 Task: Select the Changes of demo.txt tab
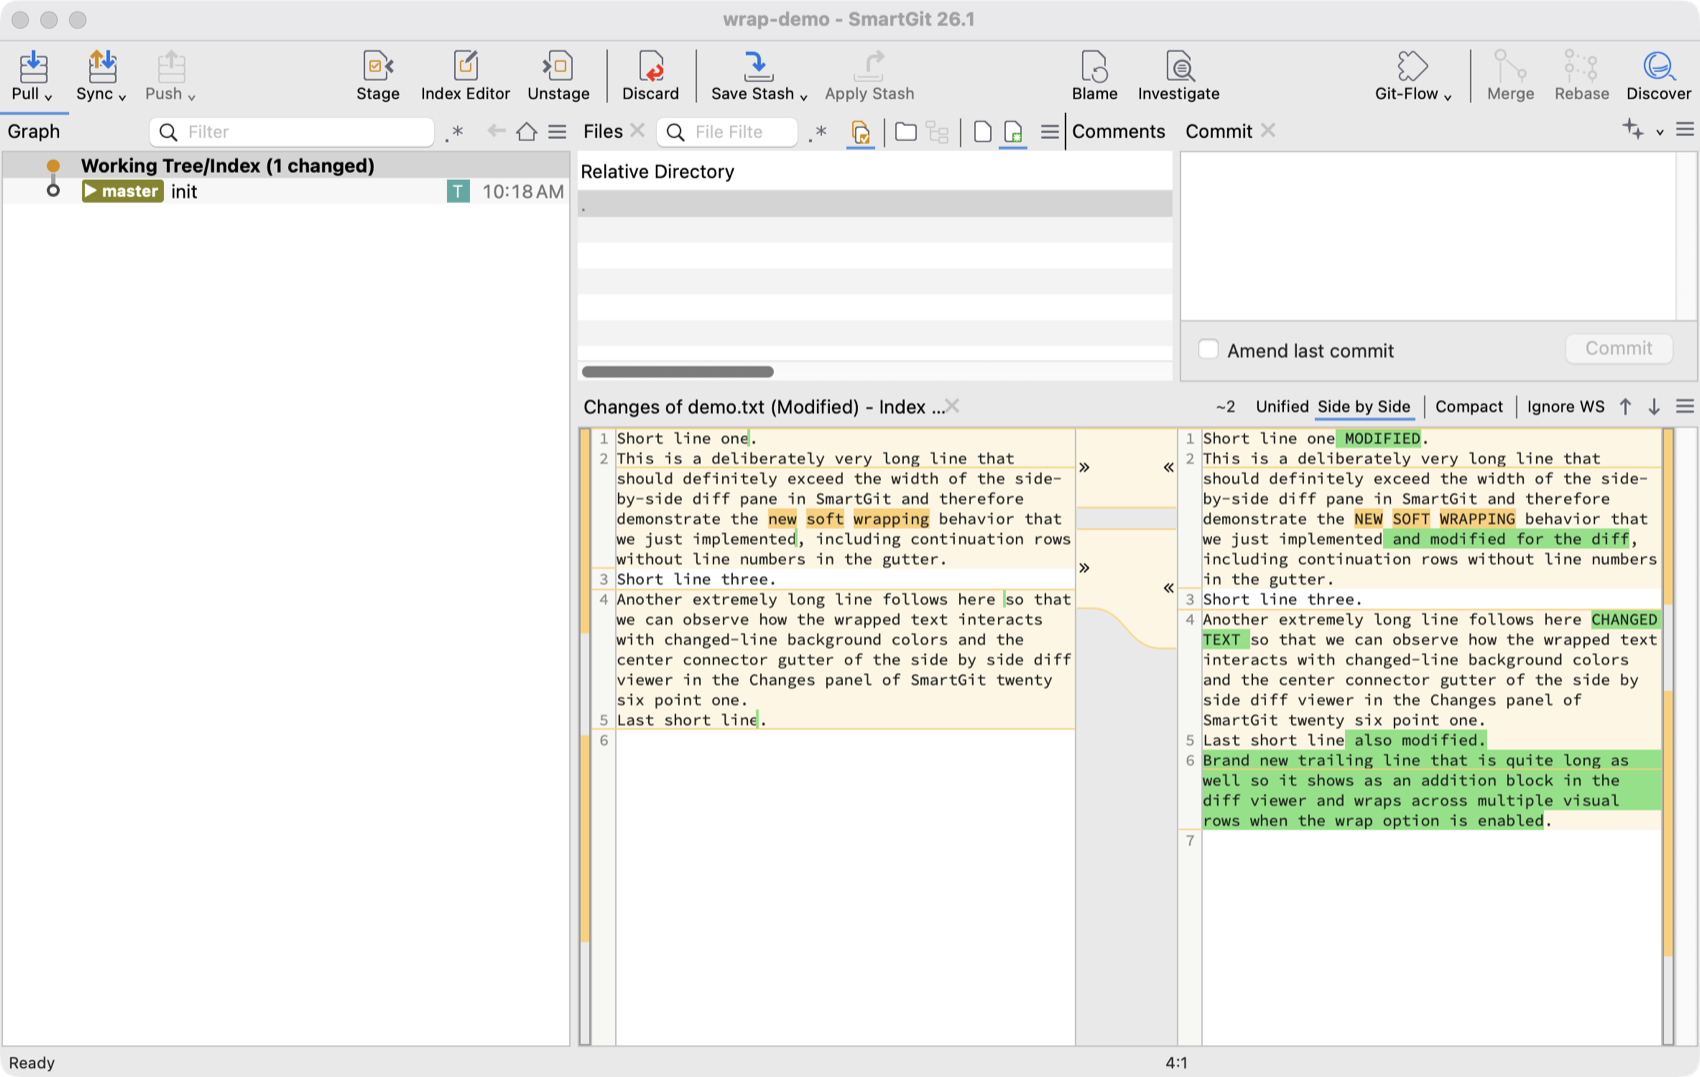(x=763, y=406)
